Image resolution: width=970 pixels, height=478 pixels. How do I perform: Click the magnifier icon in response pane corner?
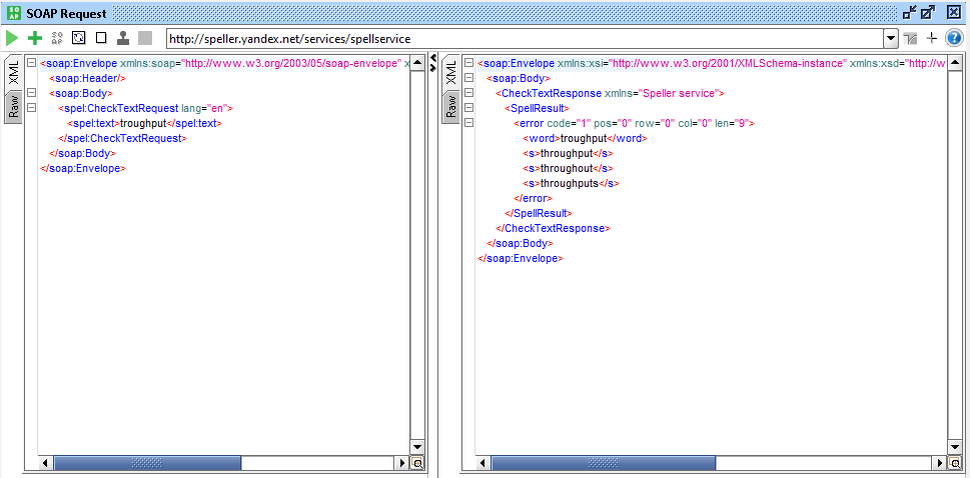point(956,463)
